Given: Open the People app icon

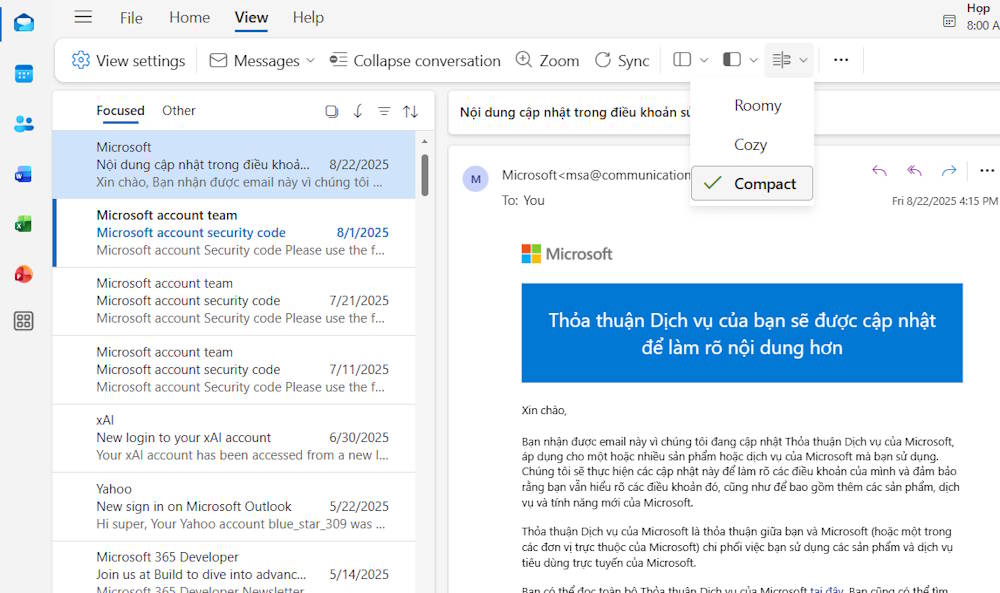Looking at the screenshot, I should point(24,123).
